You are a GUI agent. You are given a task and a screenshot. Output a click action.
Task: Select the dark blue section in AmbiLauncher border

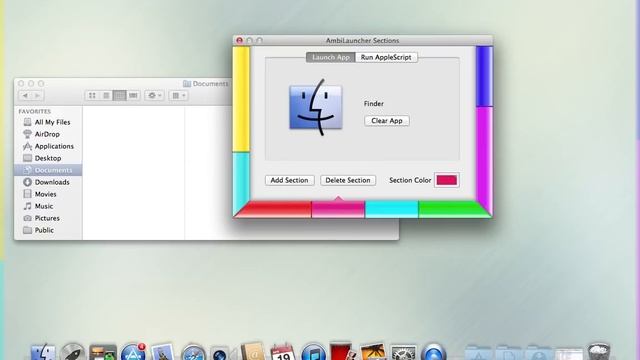point(484,76)
